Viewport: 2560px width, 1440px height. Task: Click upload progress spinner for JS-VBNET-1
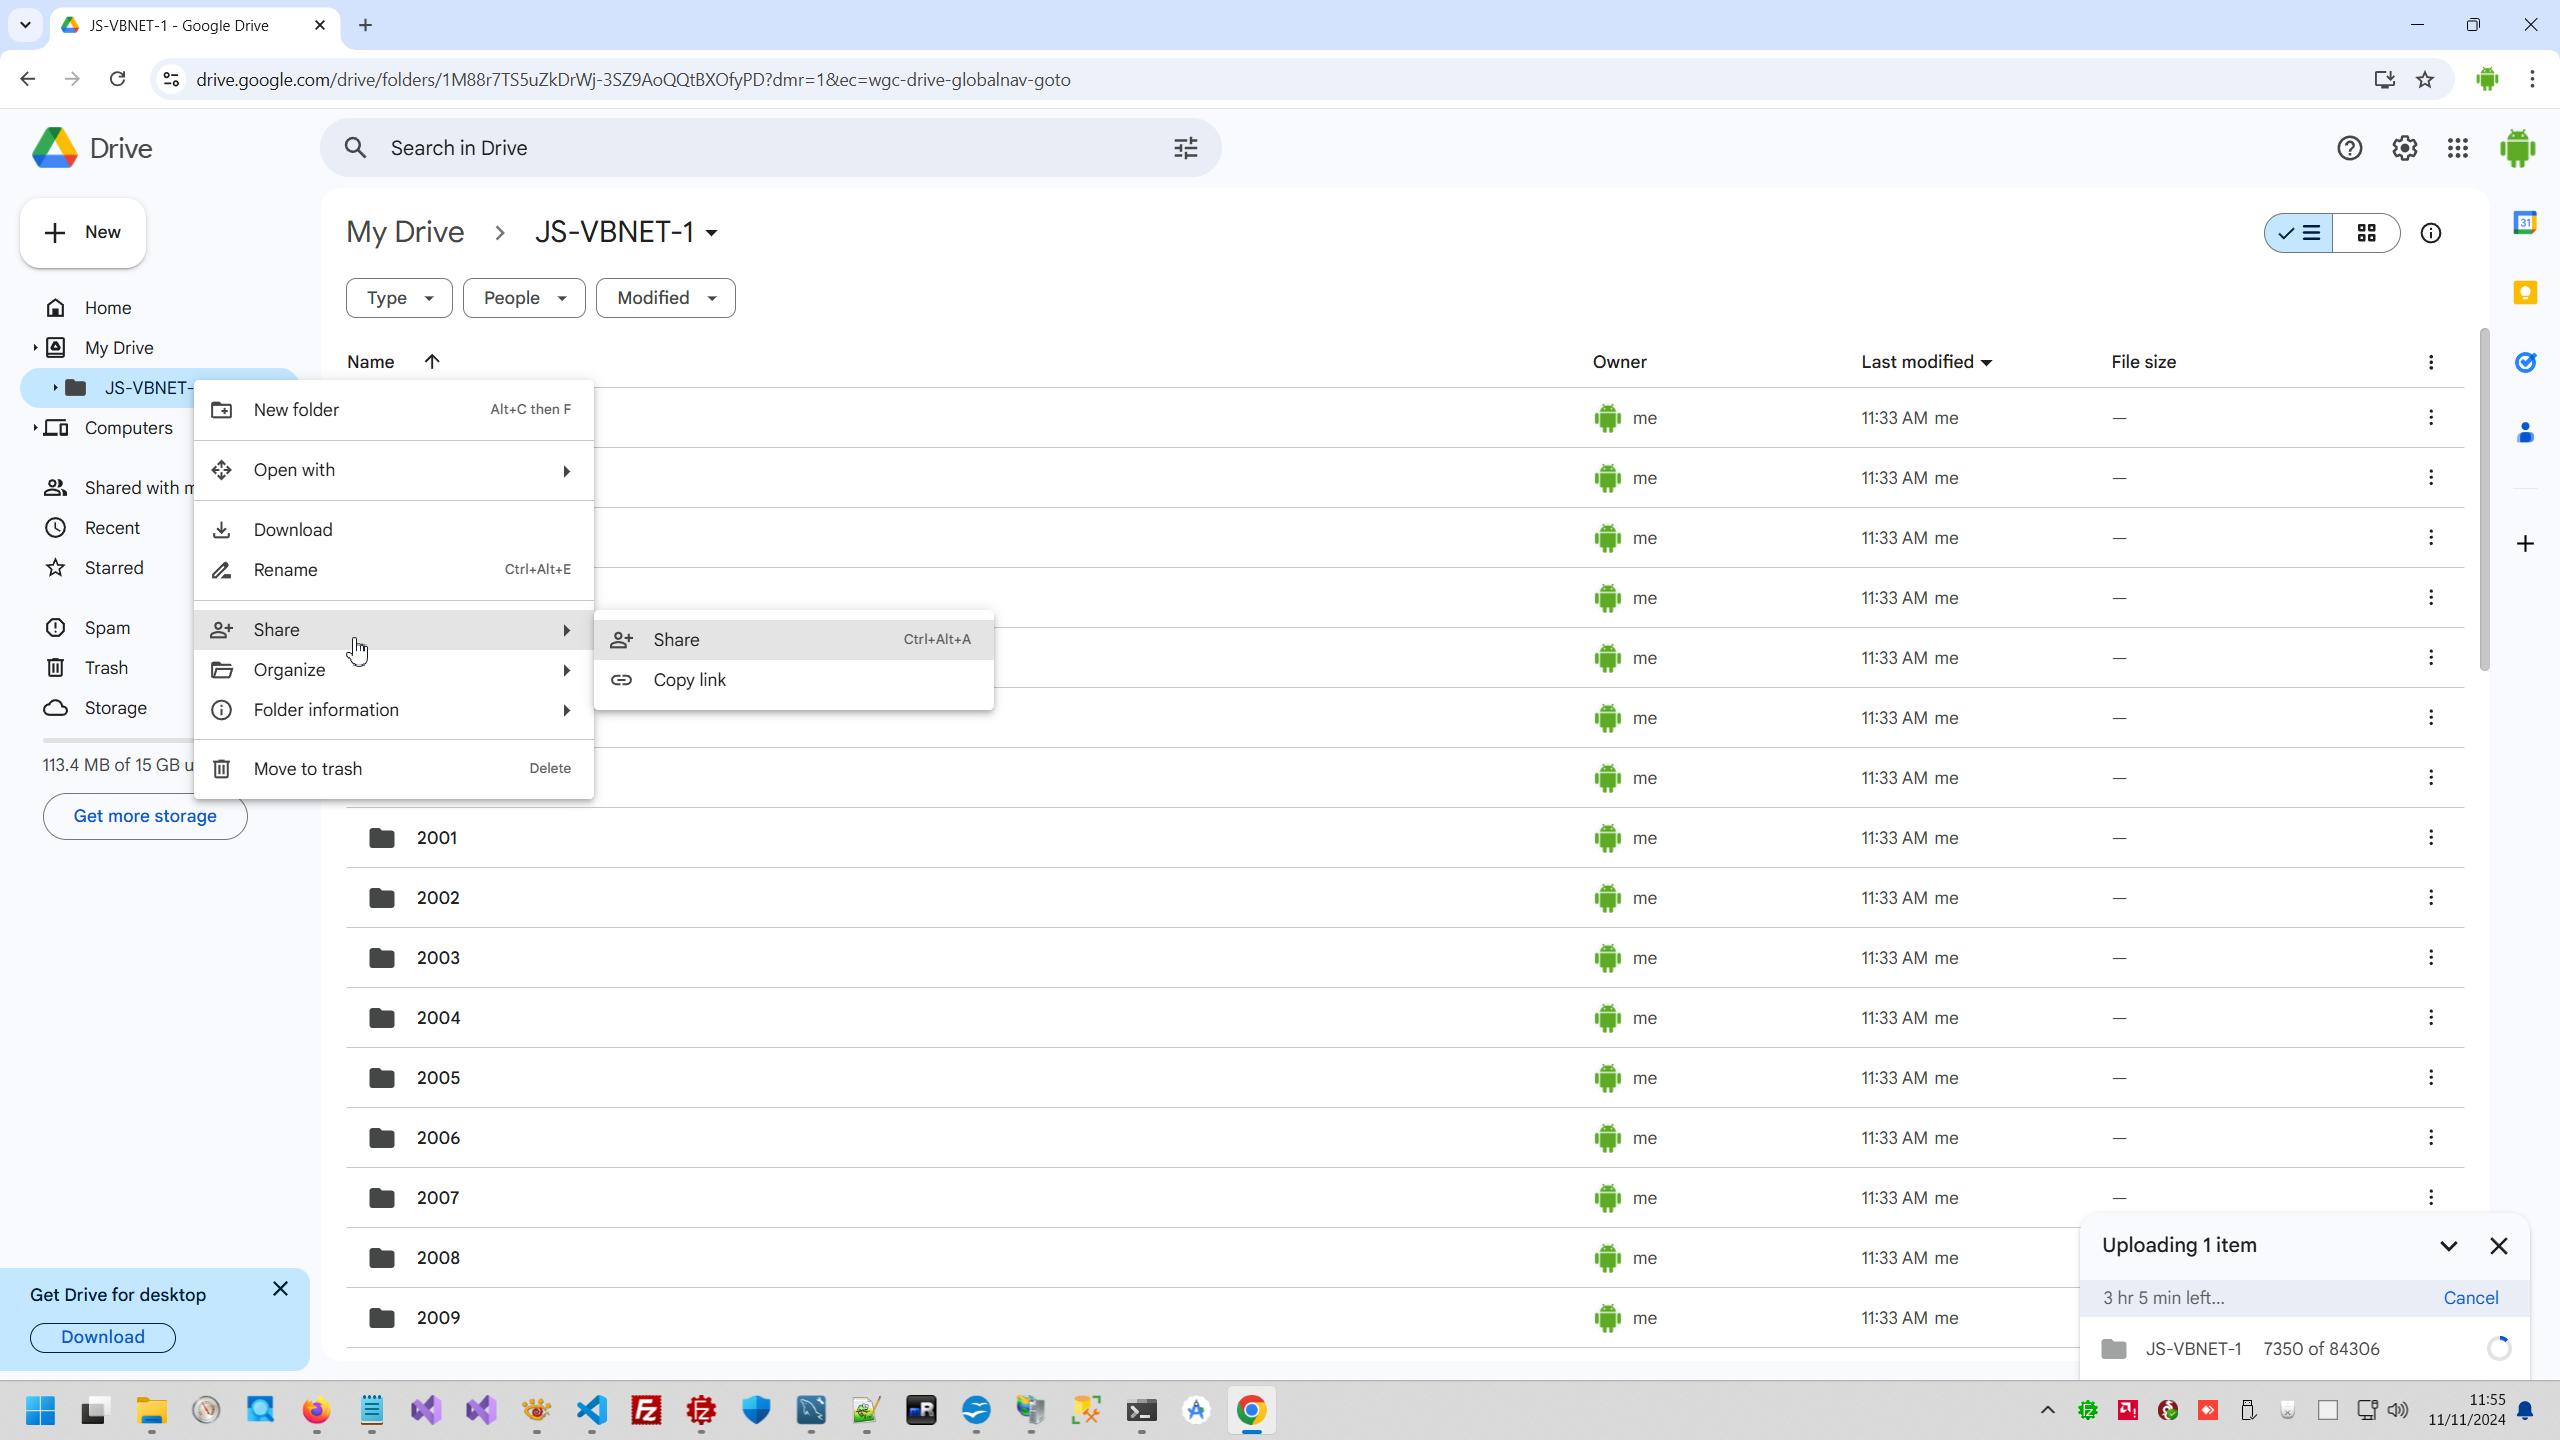pyautogui.click(x=2498, y=1348)
